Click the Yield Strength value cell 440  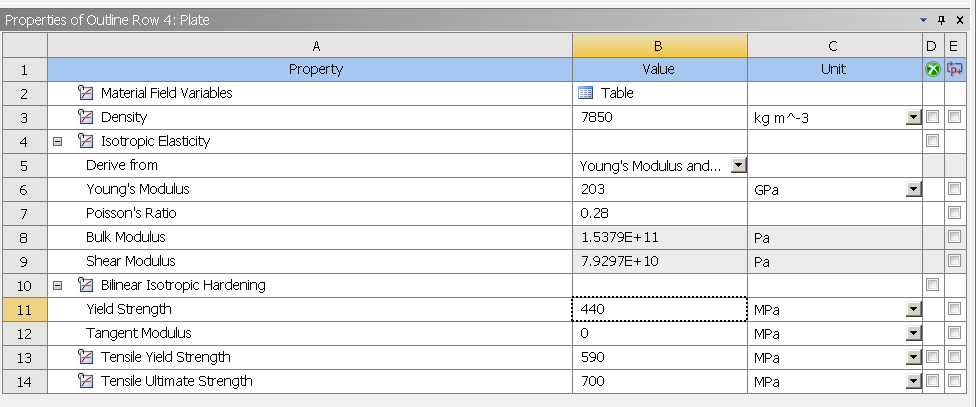click(660, 309)
